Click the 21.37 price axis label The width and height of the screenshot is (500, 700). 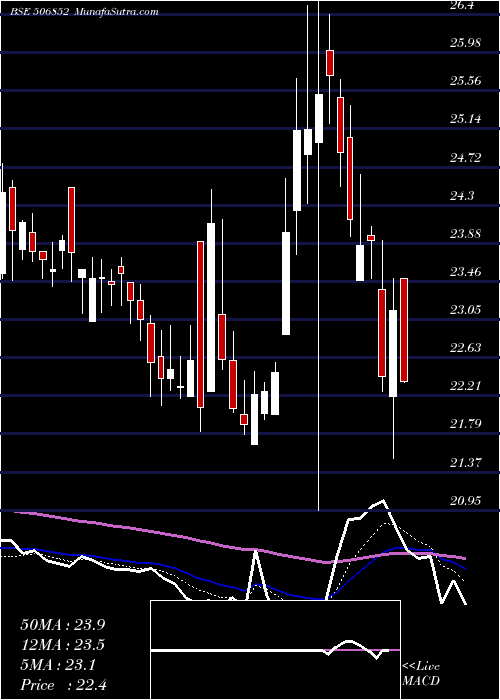point(465,462)
